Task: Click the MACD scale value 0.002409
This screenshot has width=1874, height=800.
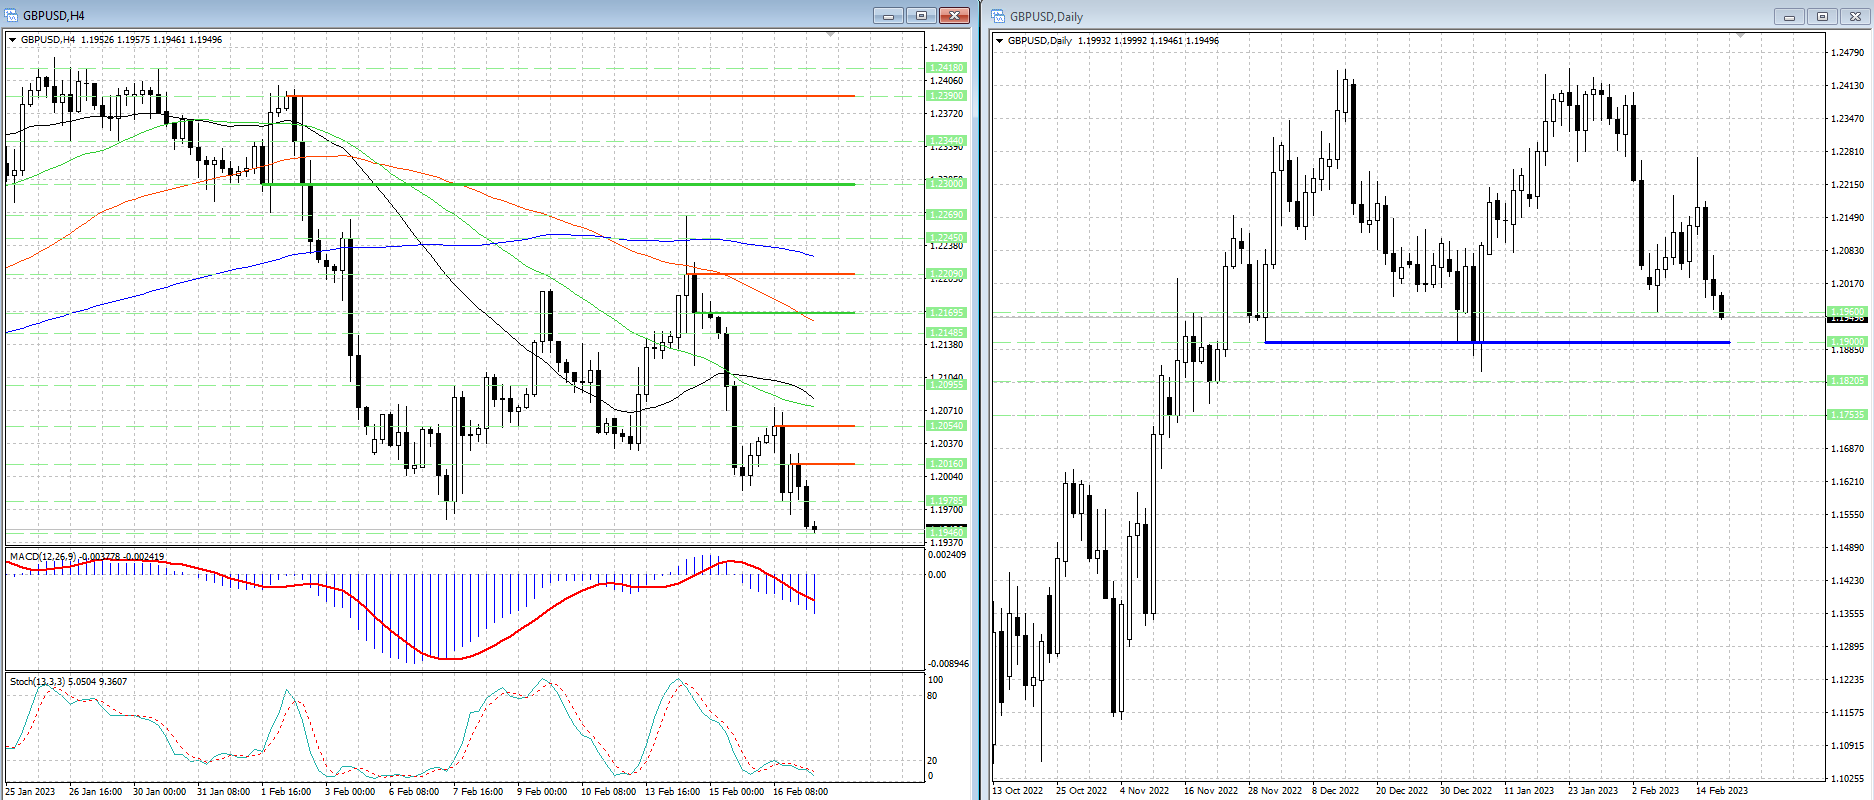Action: (x=947, y=555)
